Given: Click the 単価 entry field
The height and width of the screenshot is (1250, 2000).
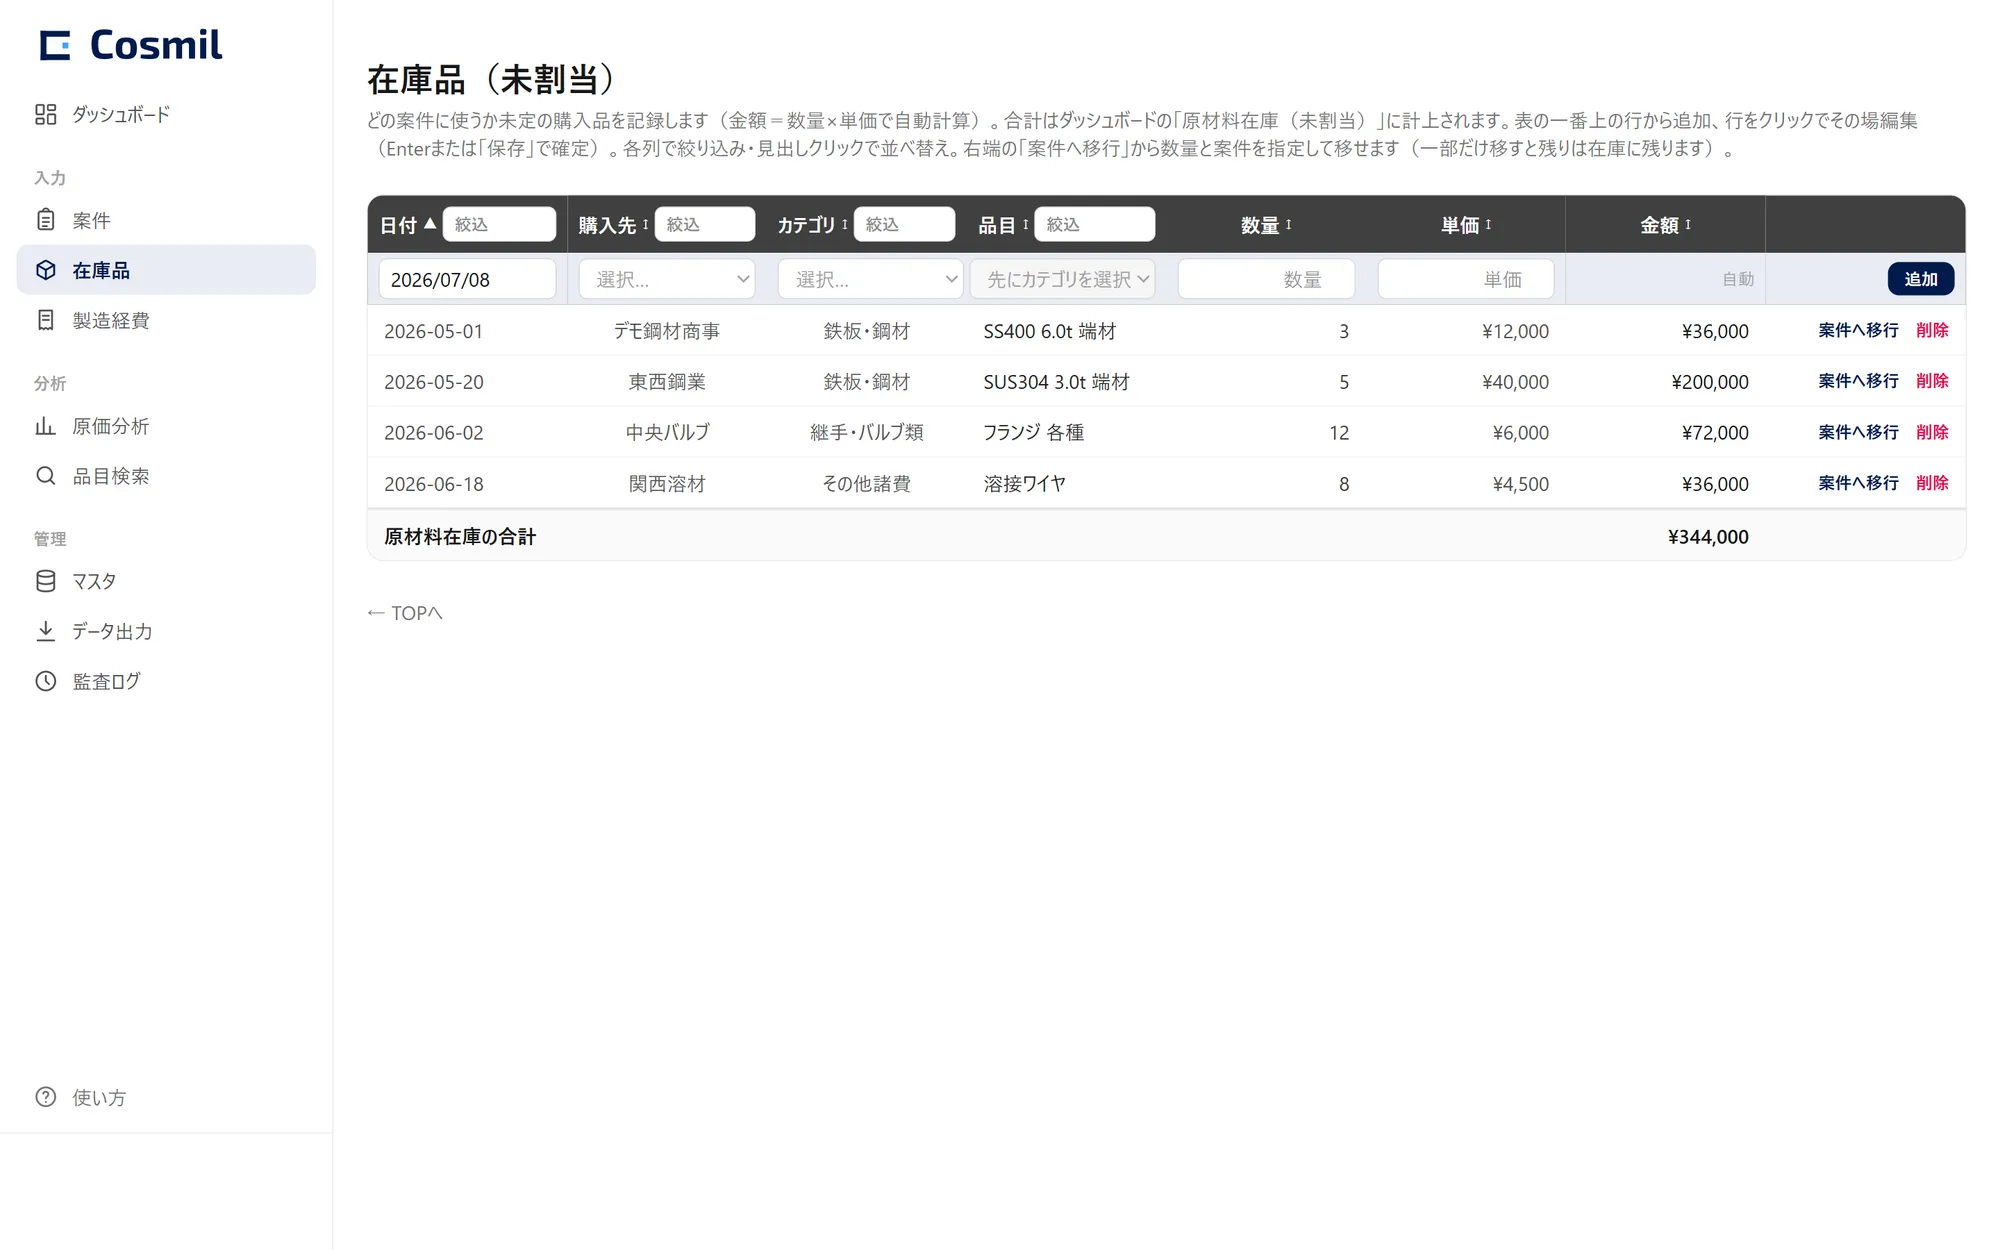Looking at the screenshot, I should [1466, 279].
